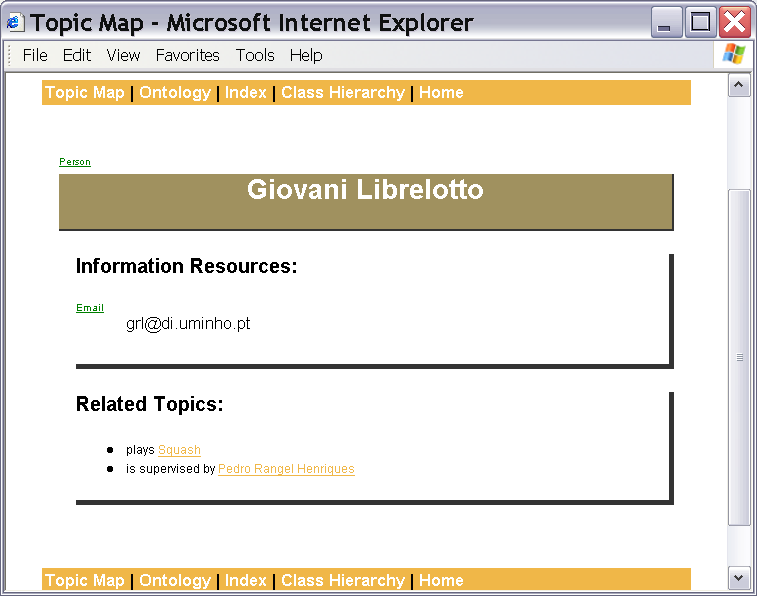Open the Help menu
The image size is (757, 596).
click(x=306, y=55)
